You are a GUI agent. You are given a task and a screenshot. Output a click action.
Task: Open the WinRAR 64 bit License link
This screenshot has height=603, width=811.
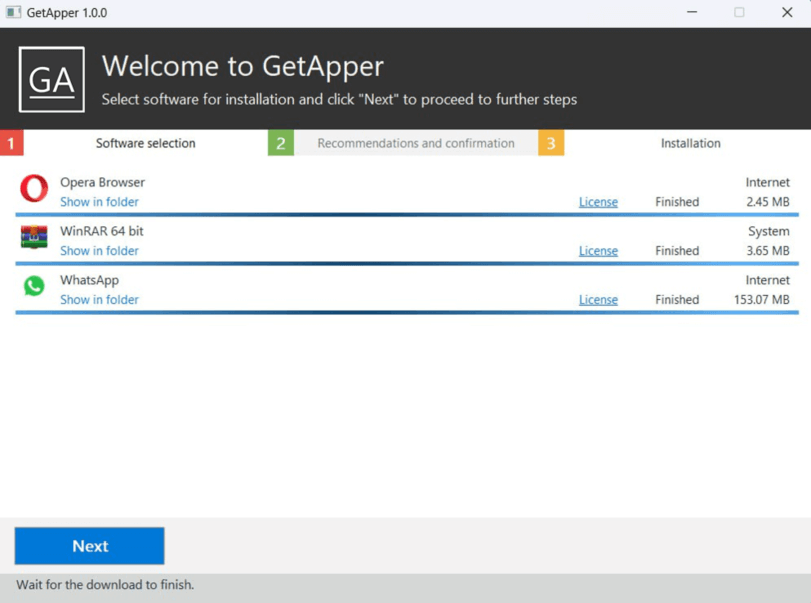click(x=598, y=251)
